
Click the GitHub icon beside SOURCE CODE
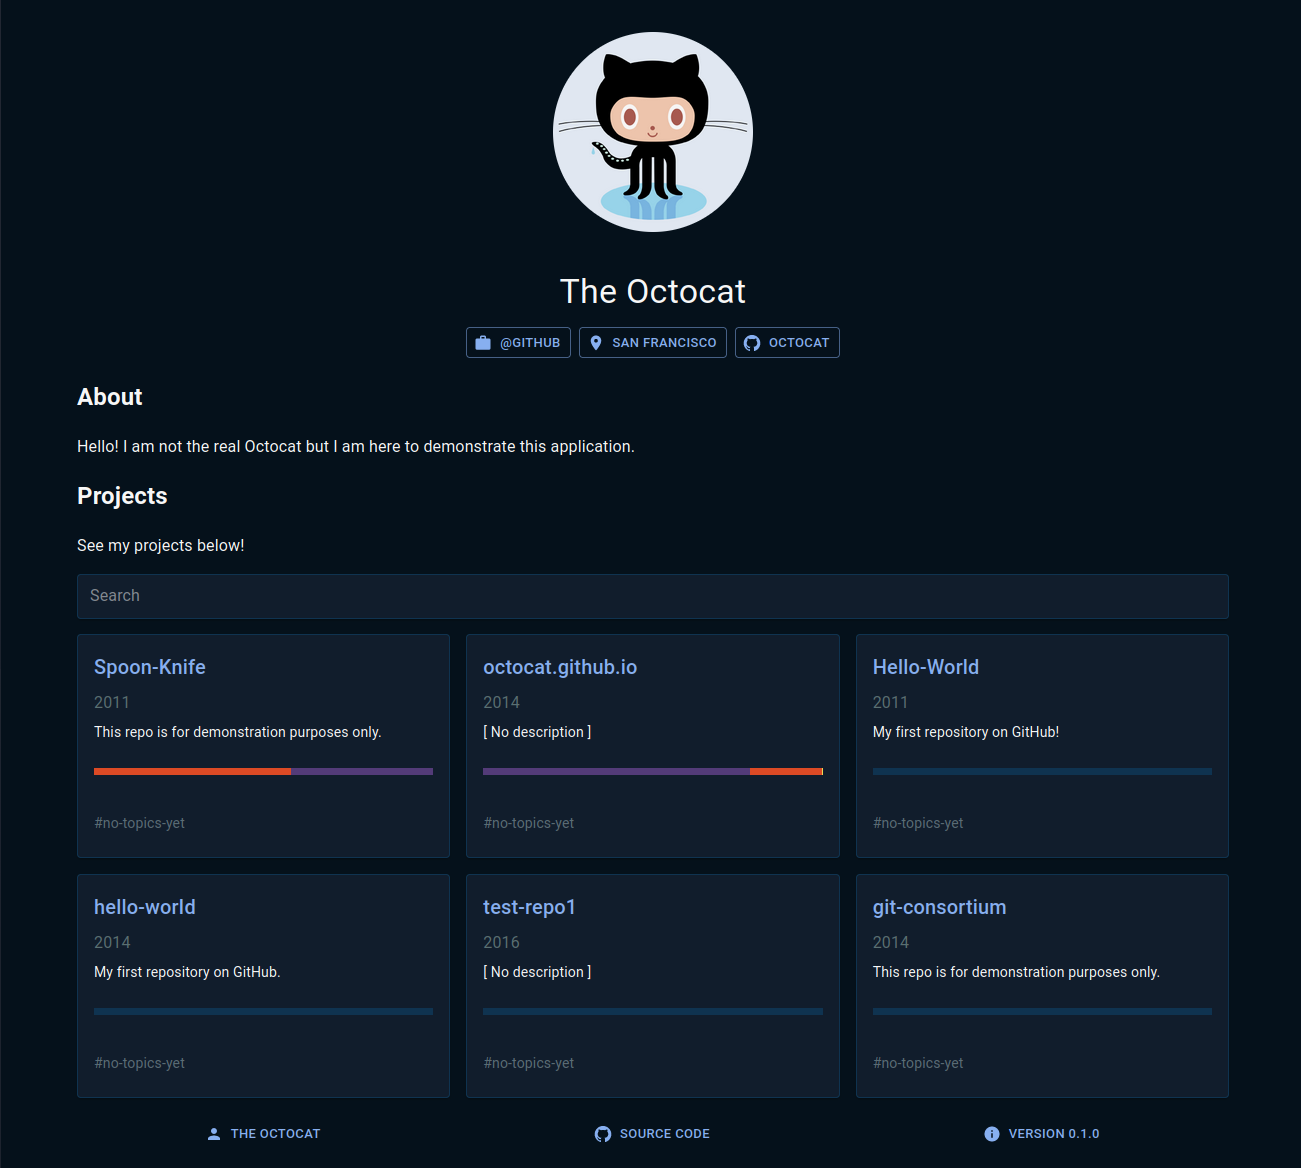pyautogui.click(x=603, y=1134)
